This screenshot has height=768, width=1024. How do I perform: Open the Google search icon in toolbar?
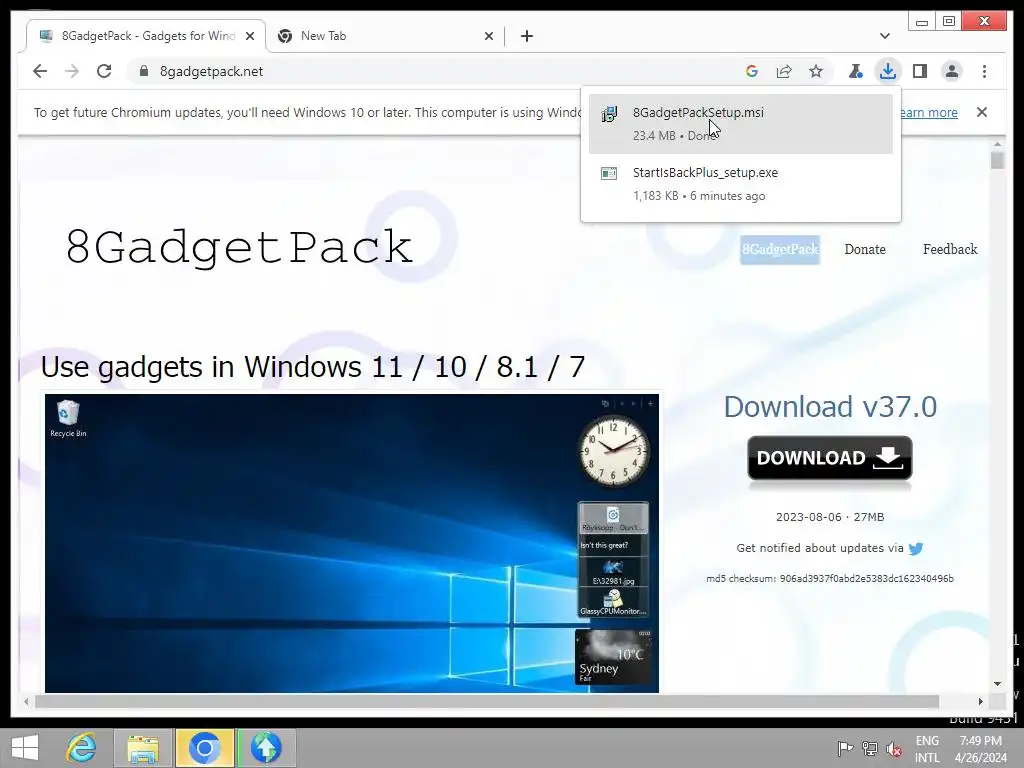[x=752, y=71]
